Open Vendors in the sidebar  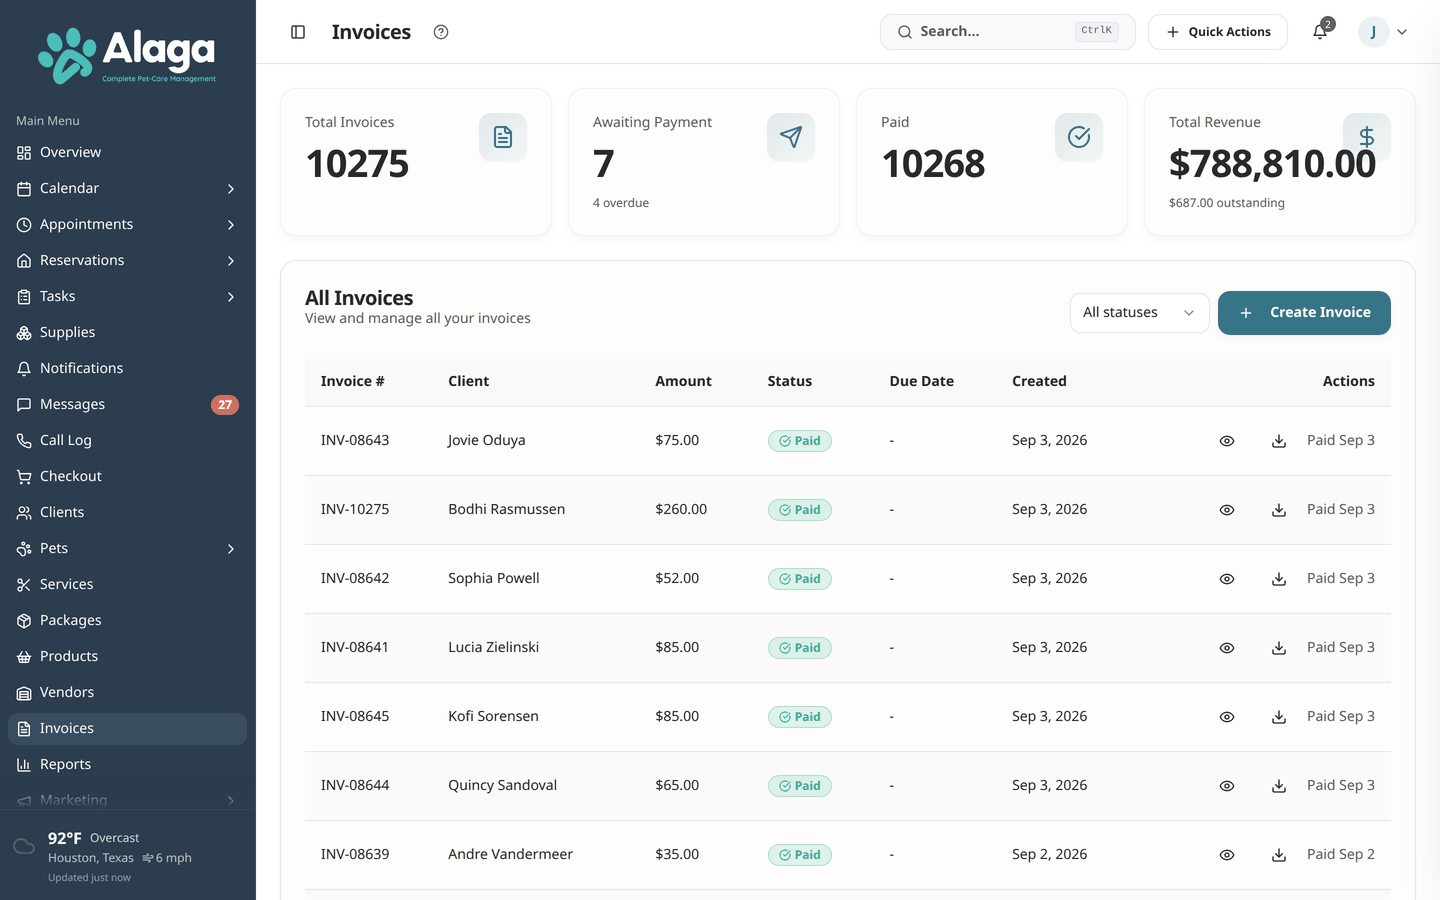127,693
